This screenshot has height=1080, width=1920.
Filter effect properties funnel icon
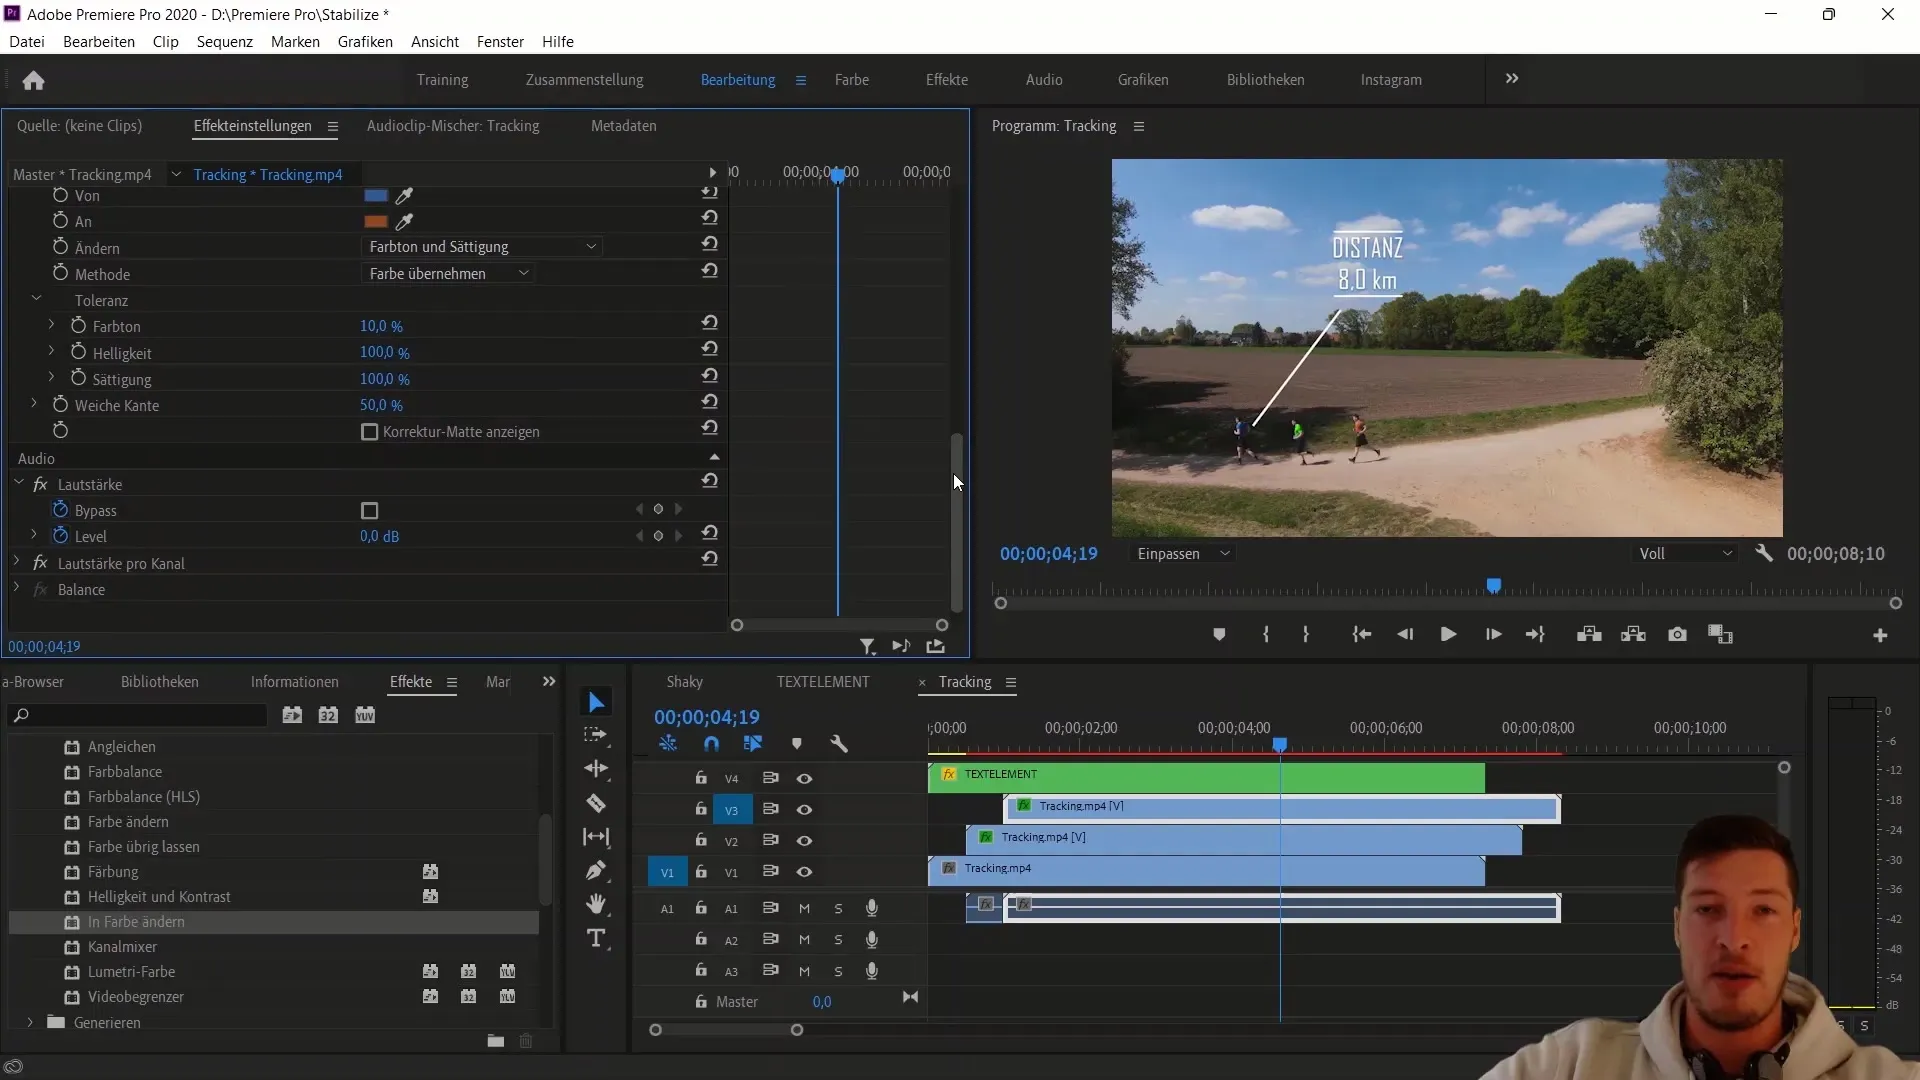click(867, 647)
